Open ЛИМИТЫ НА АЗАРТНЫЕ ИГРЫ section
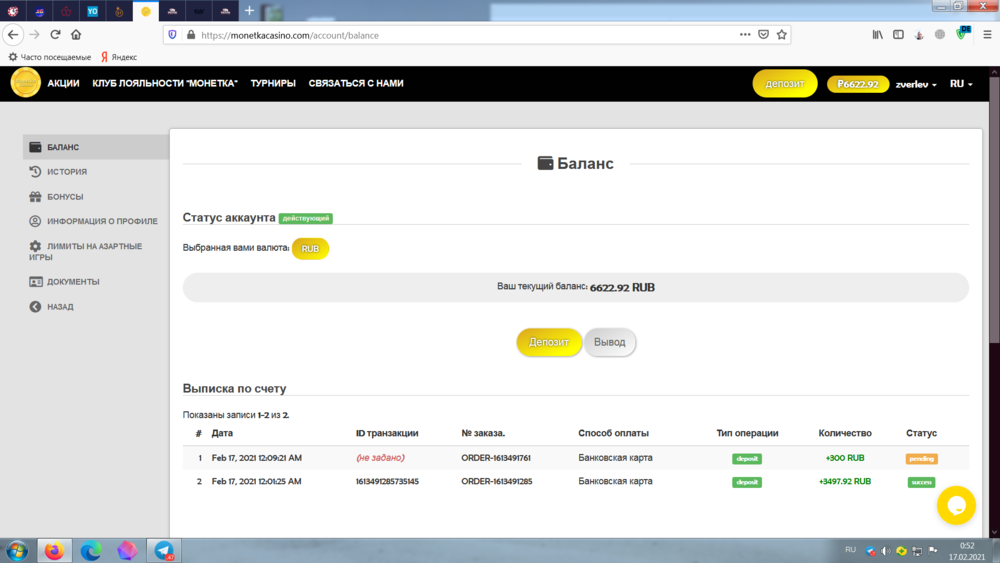 [85, 251]
